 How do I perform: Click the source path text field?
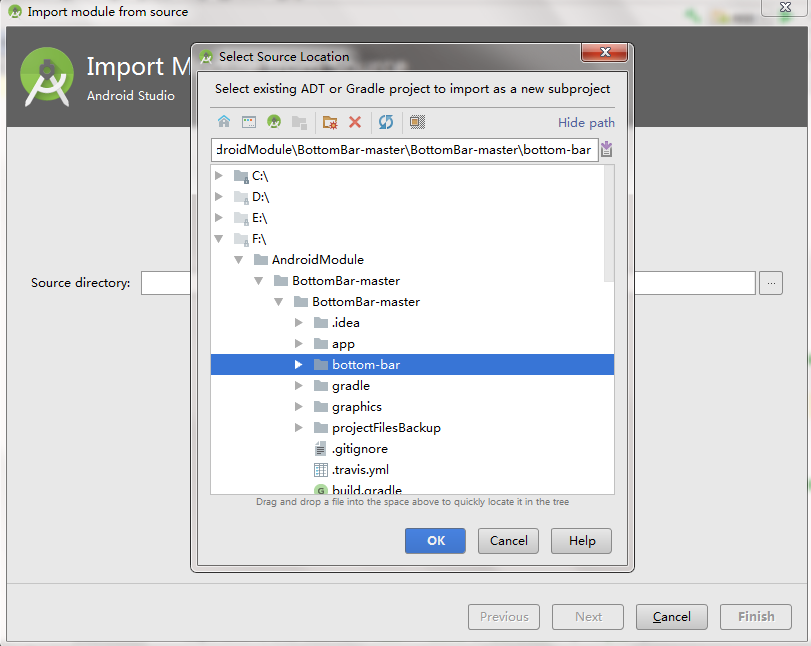[x=404, y=150]
